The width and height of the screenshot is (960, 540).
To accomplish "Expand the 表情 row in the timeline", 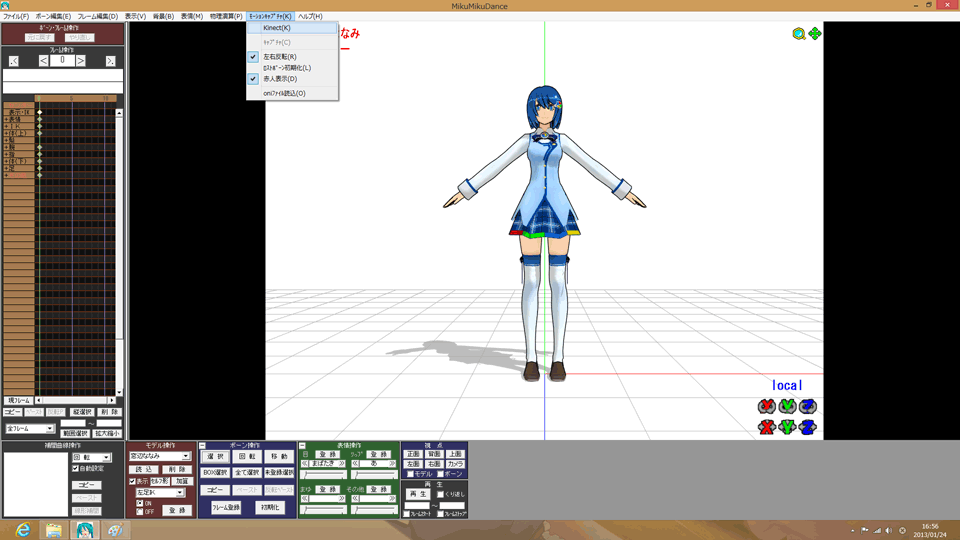I will click(x=6, y=120).
